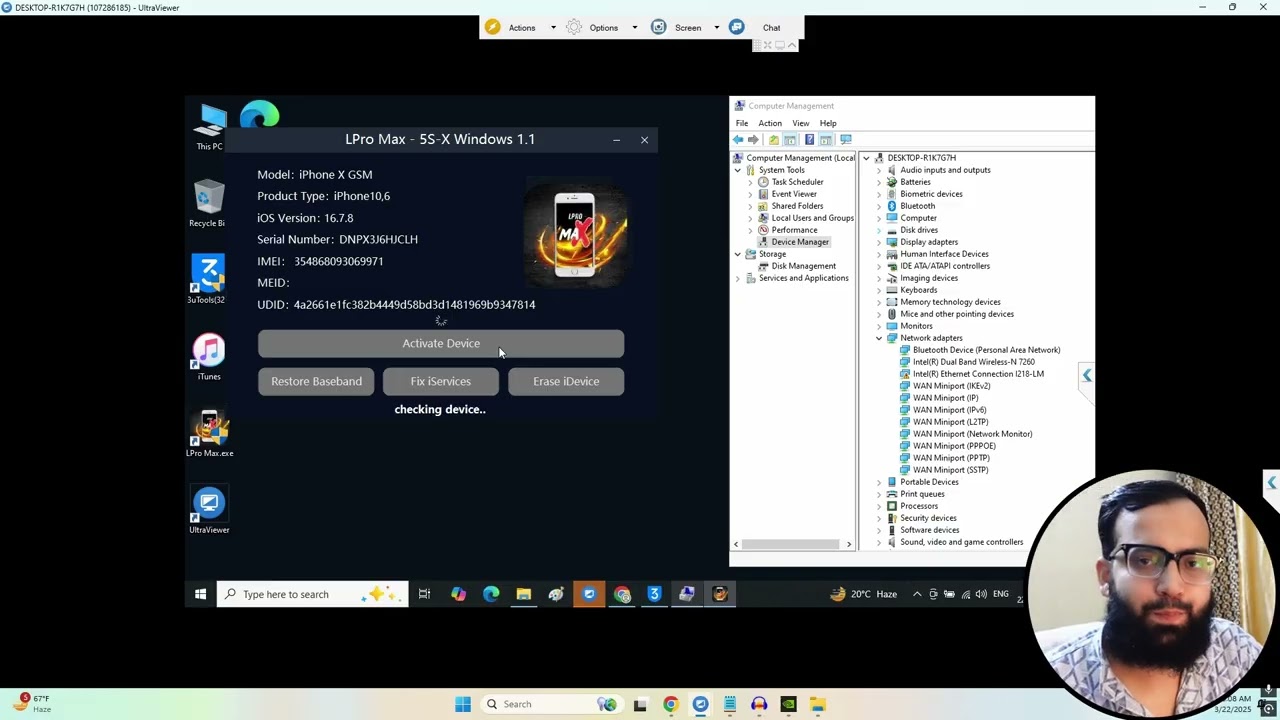
Task: Select Disk Management in the tree
Action: point(803,266)
